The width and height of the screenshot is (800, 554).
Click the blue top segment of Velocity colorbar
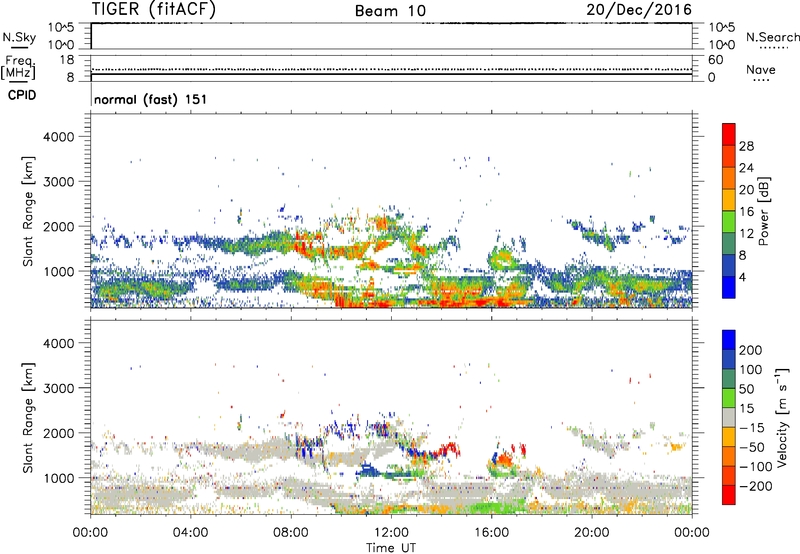pyautogui.click(x=729, y=340)
